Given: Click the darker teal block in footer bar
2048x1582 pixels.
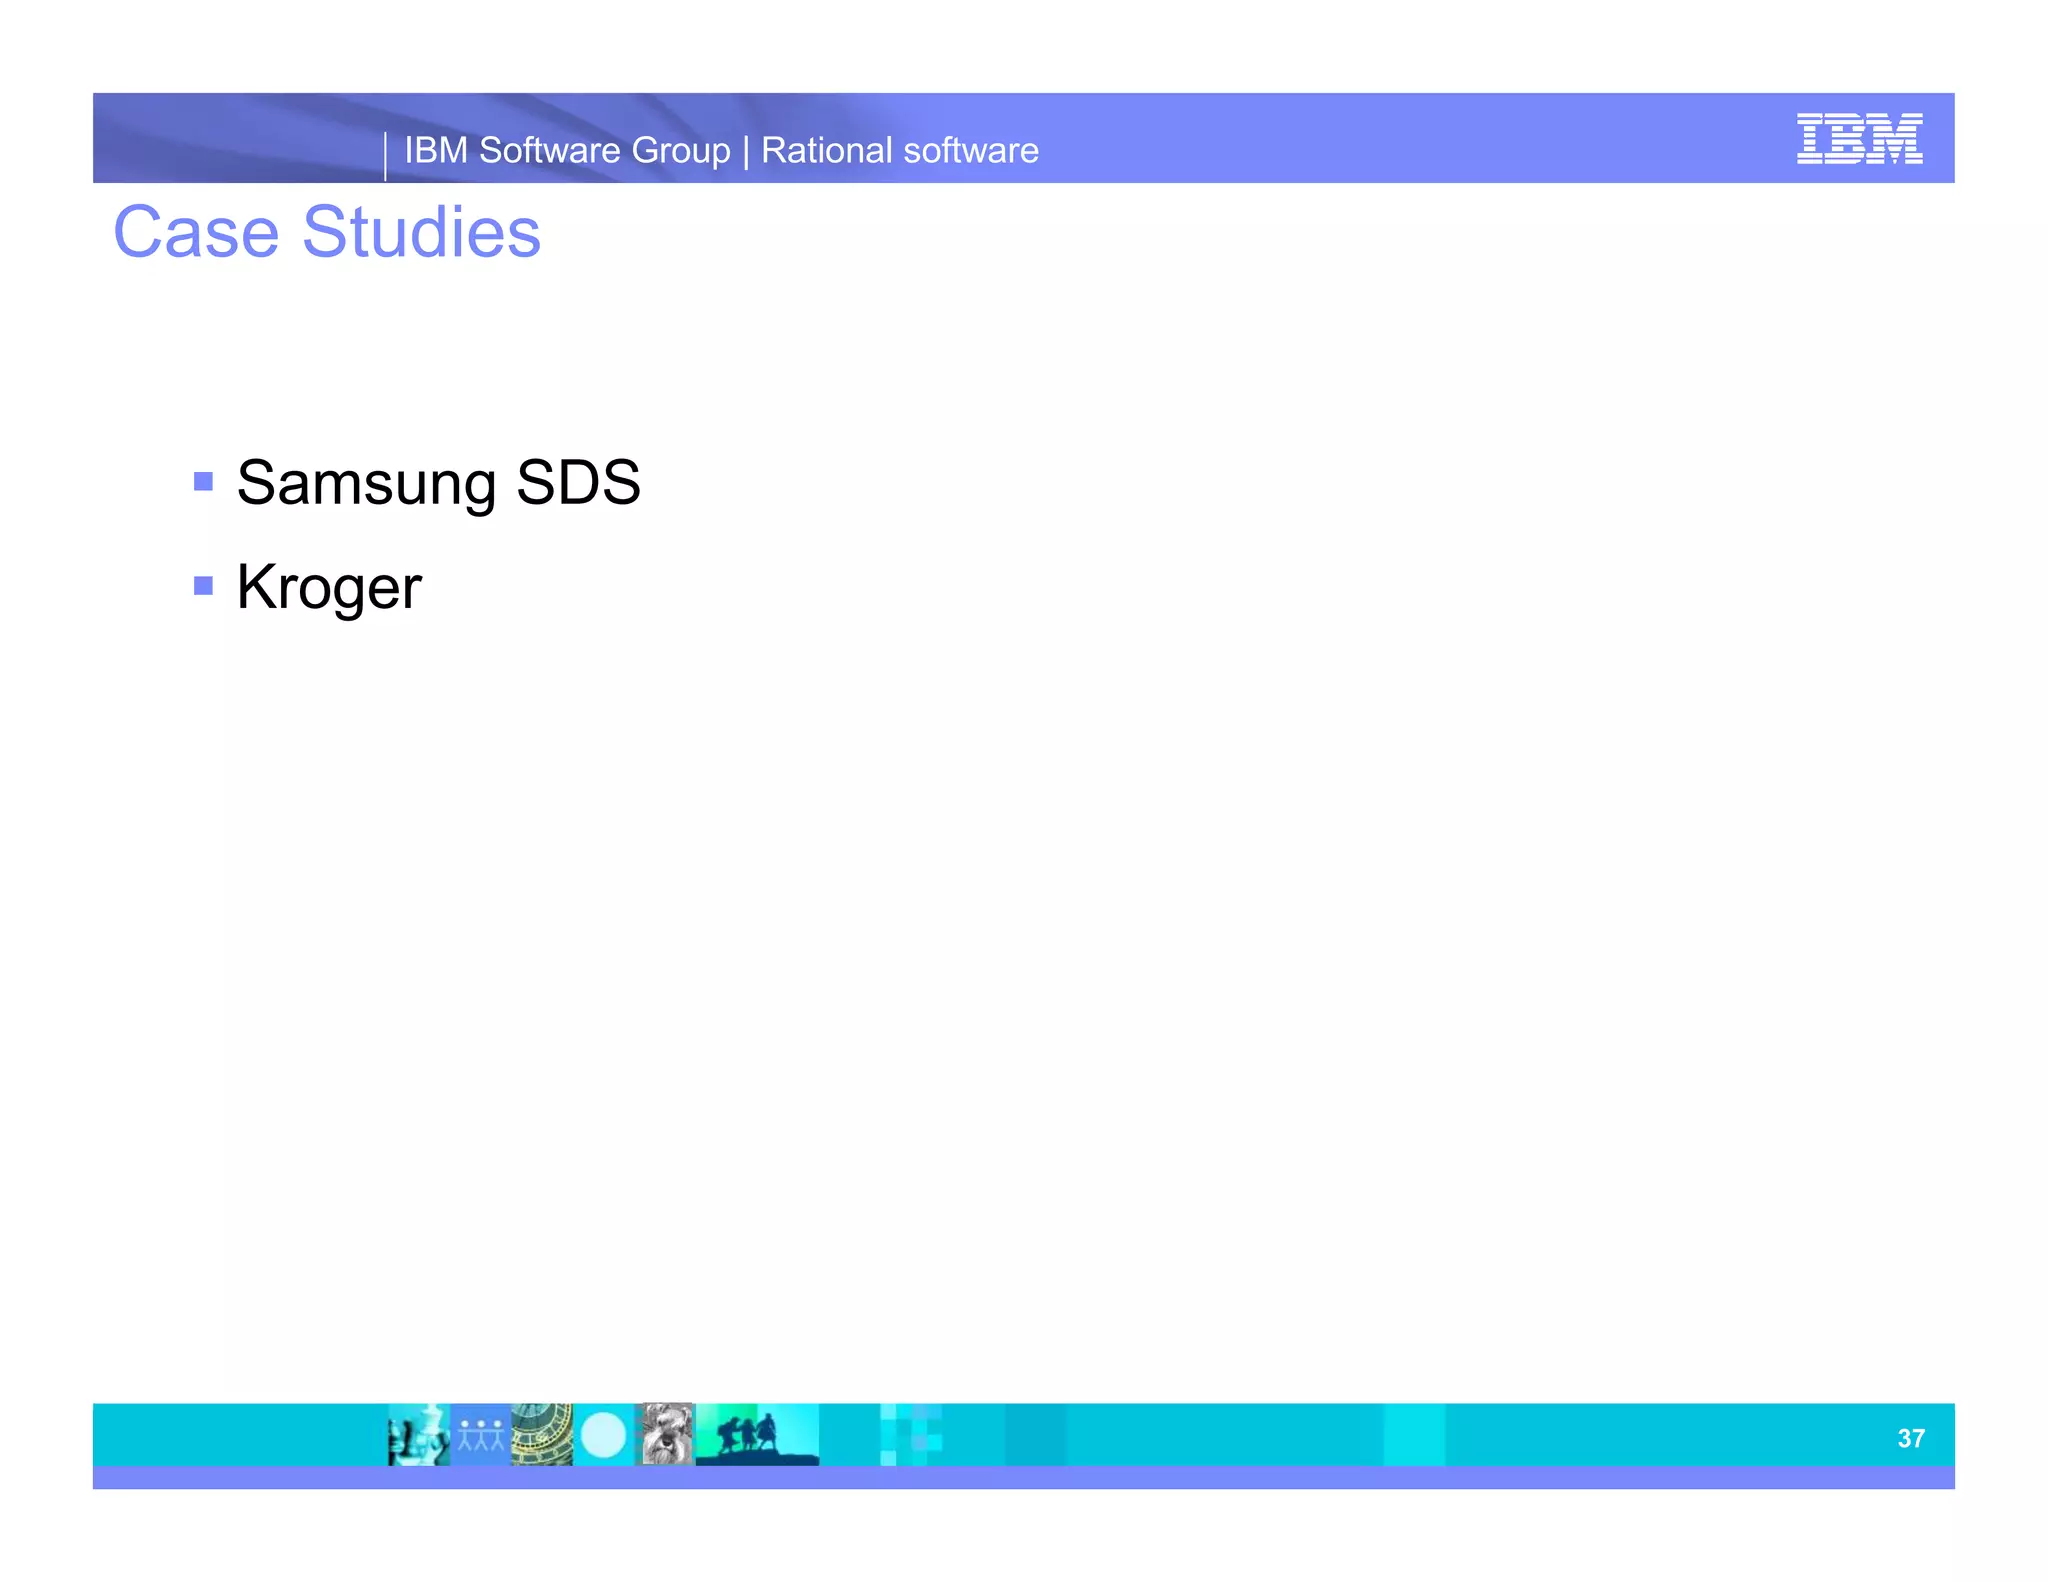Looking at the screenshot, I should pyautogui.click(x=1035, y=1435).
